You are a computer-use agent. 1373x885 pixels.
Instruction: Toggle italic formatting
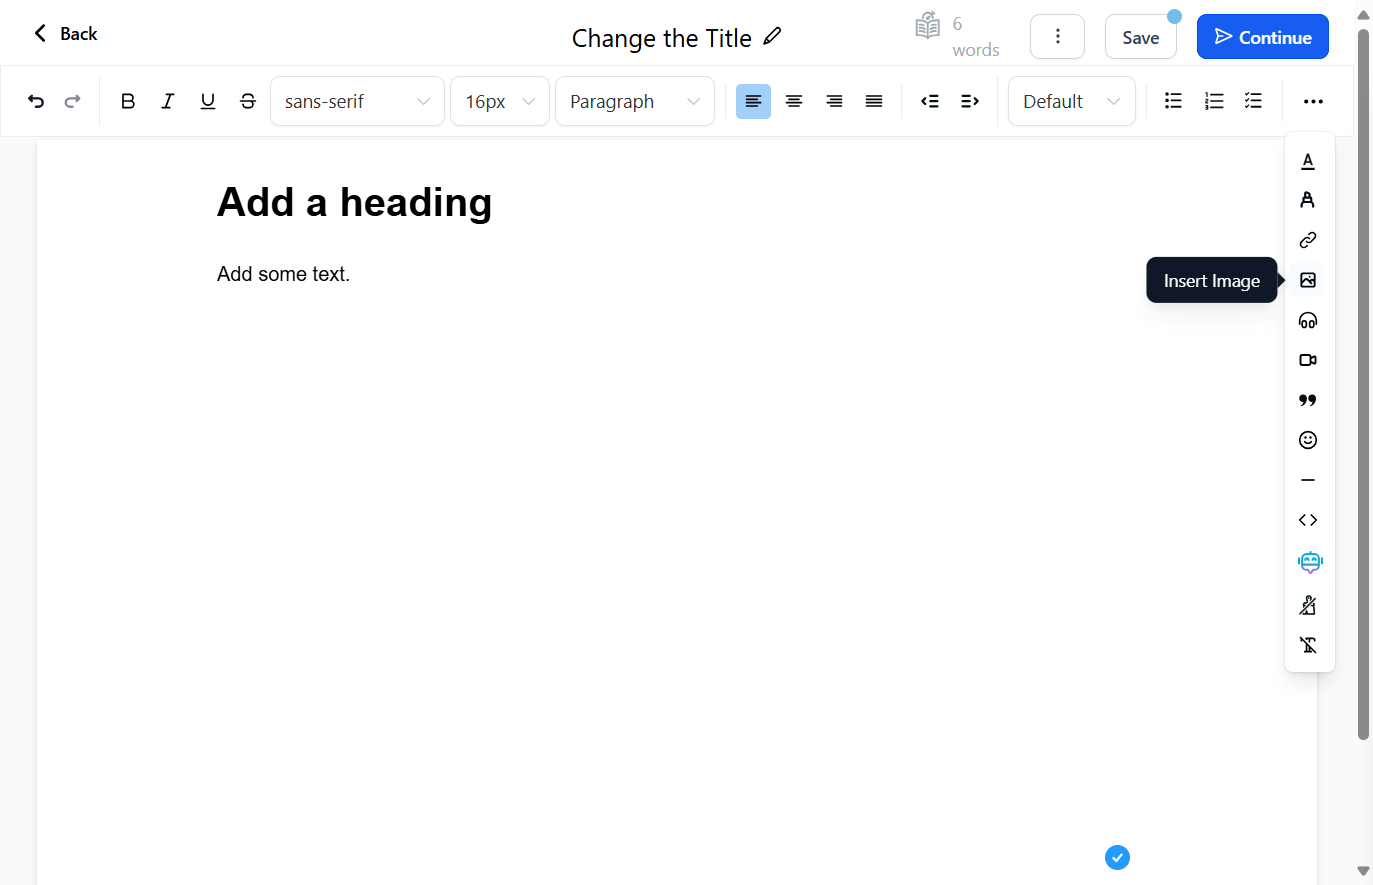click(168, 101)
